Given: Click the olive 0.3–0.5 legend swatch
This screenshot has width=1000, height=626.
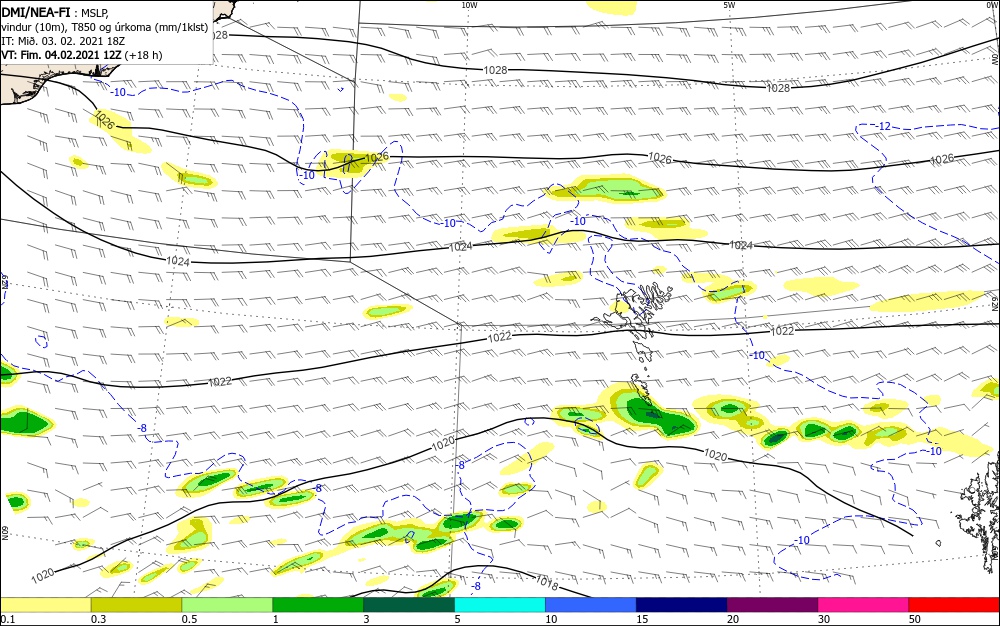Looking at the screenshot, I should coord(136,605).
